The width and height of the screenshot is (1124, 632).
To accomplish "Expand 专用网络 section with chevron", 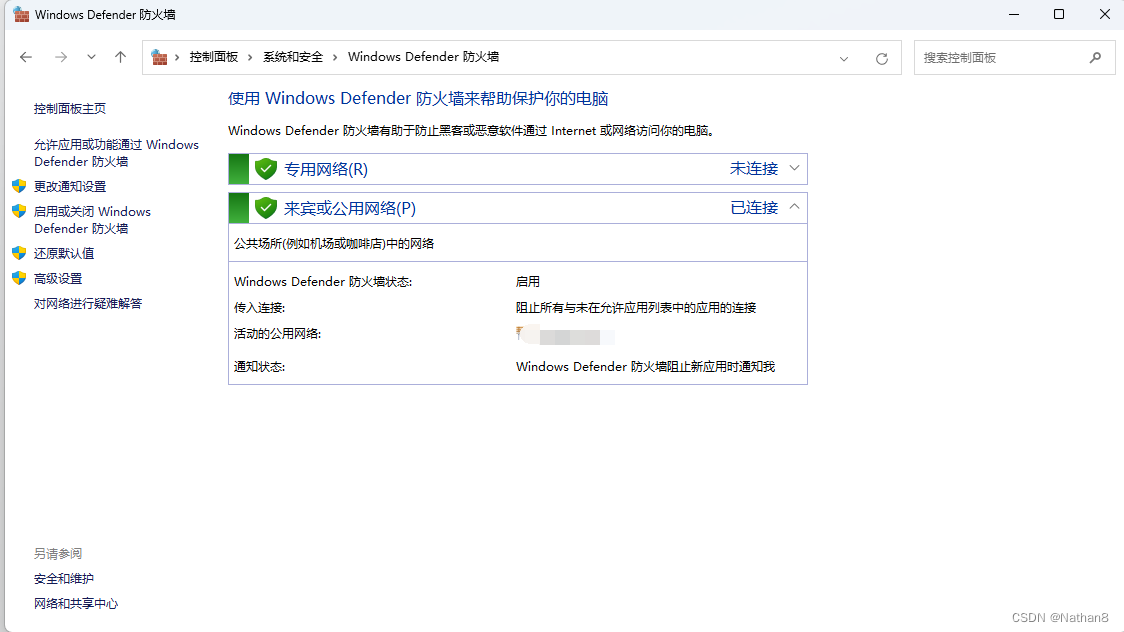I will tap(794, 168).
